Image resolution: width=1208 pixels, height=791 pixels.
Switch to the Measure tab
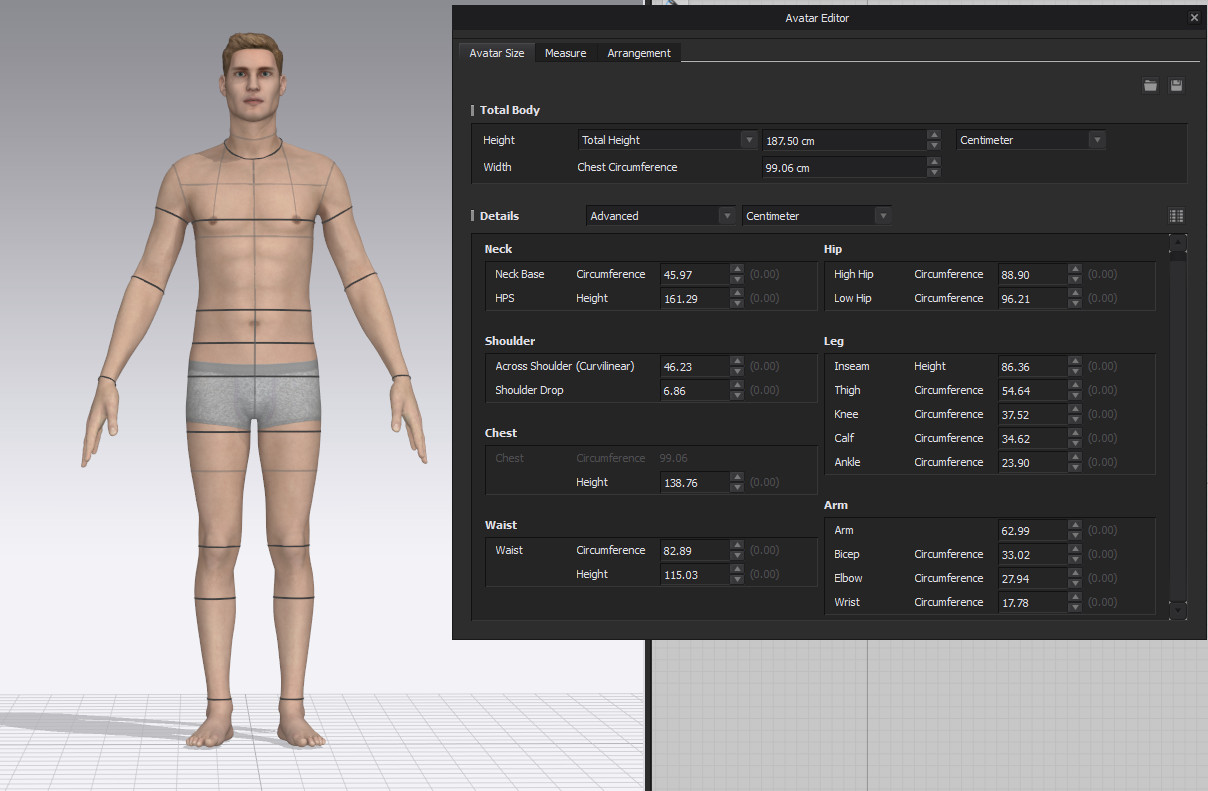click(x=565, y=53)
